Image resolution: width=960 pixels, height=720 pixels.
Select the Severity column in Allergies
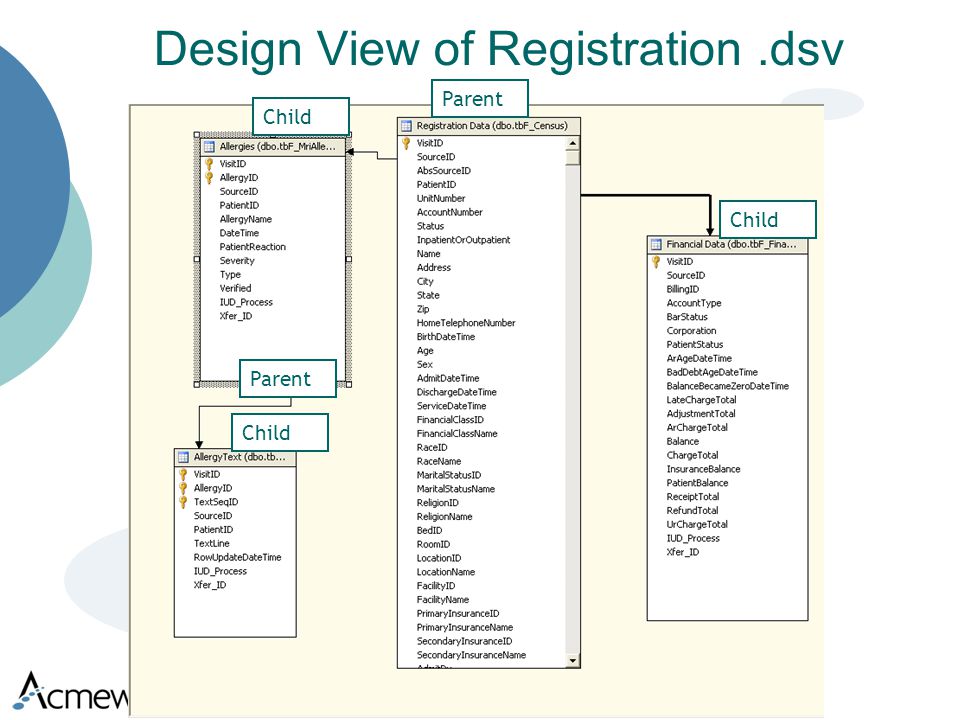pyautogui.click(x=237, y=261)
